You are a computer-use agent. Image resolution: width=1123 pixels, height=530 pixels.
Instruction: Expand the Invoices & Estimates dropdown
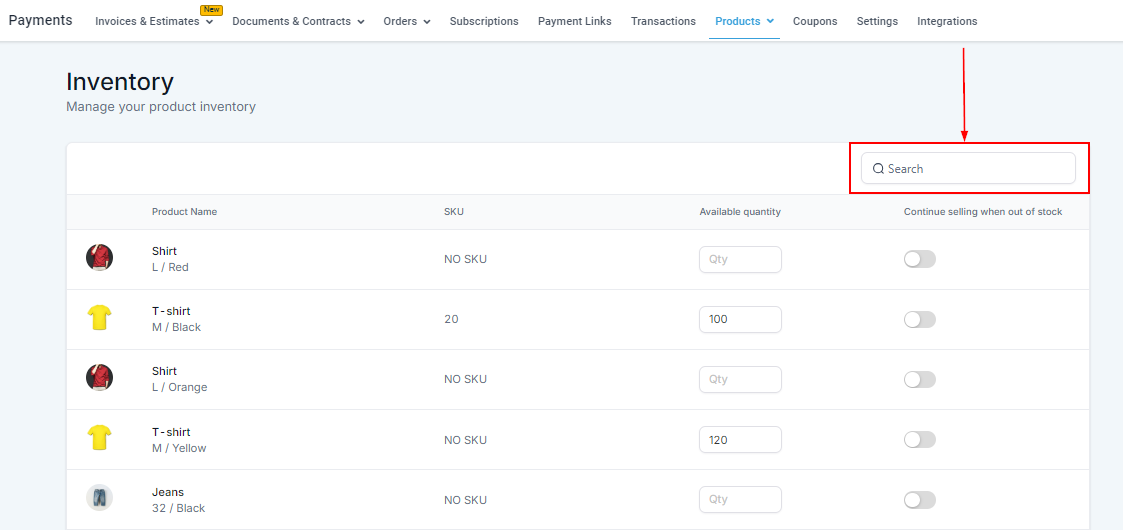click(209, 22)
